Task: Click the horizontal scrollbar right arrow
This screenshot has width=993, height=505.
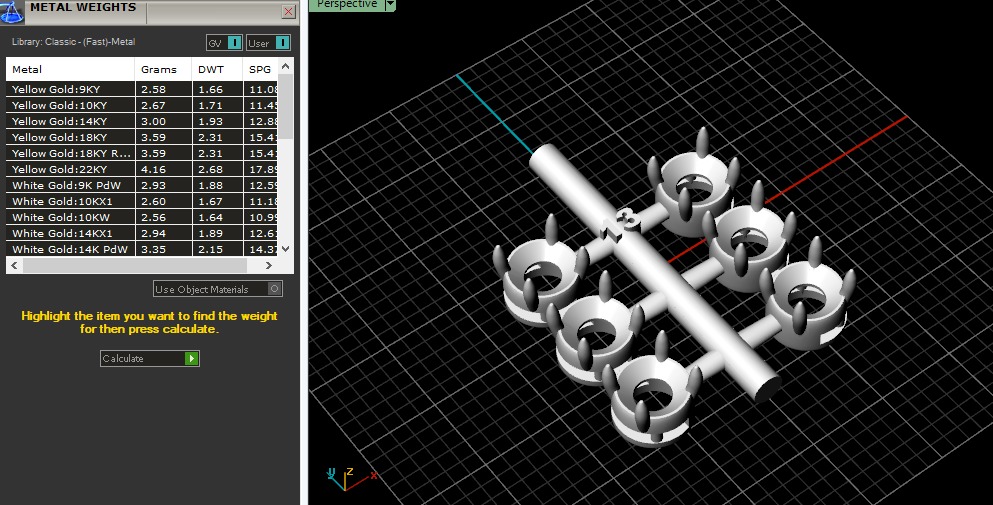Action: click(x=269, y=265)
